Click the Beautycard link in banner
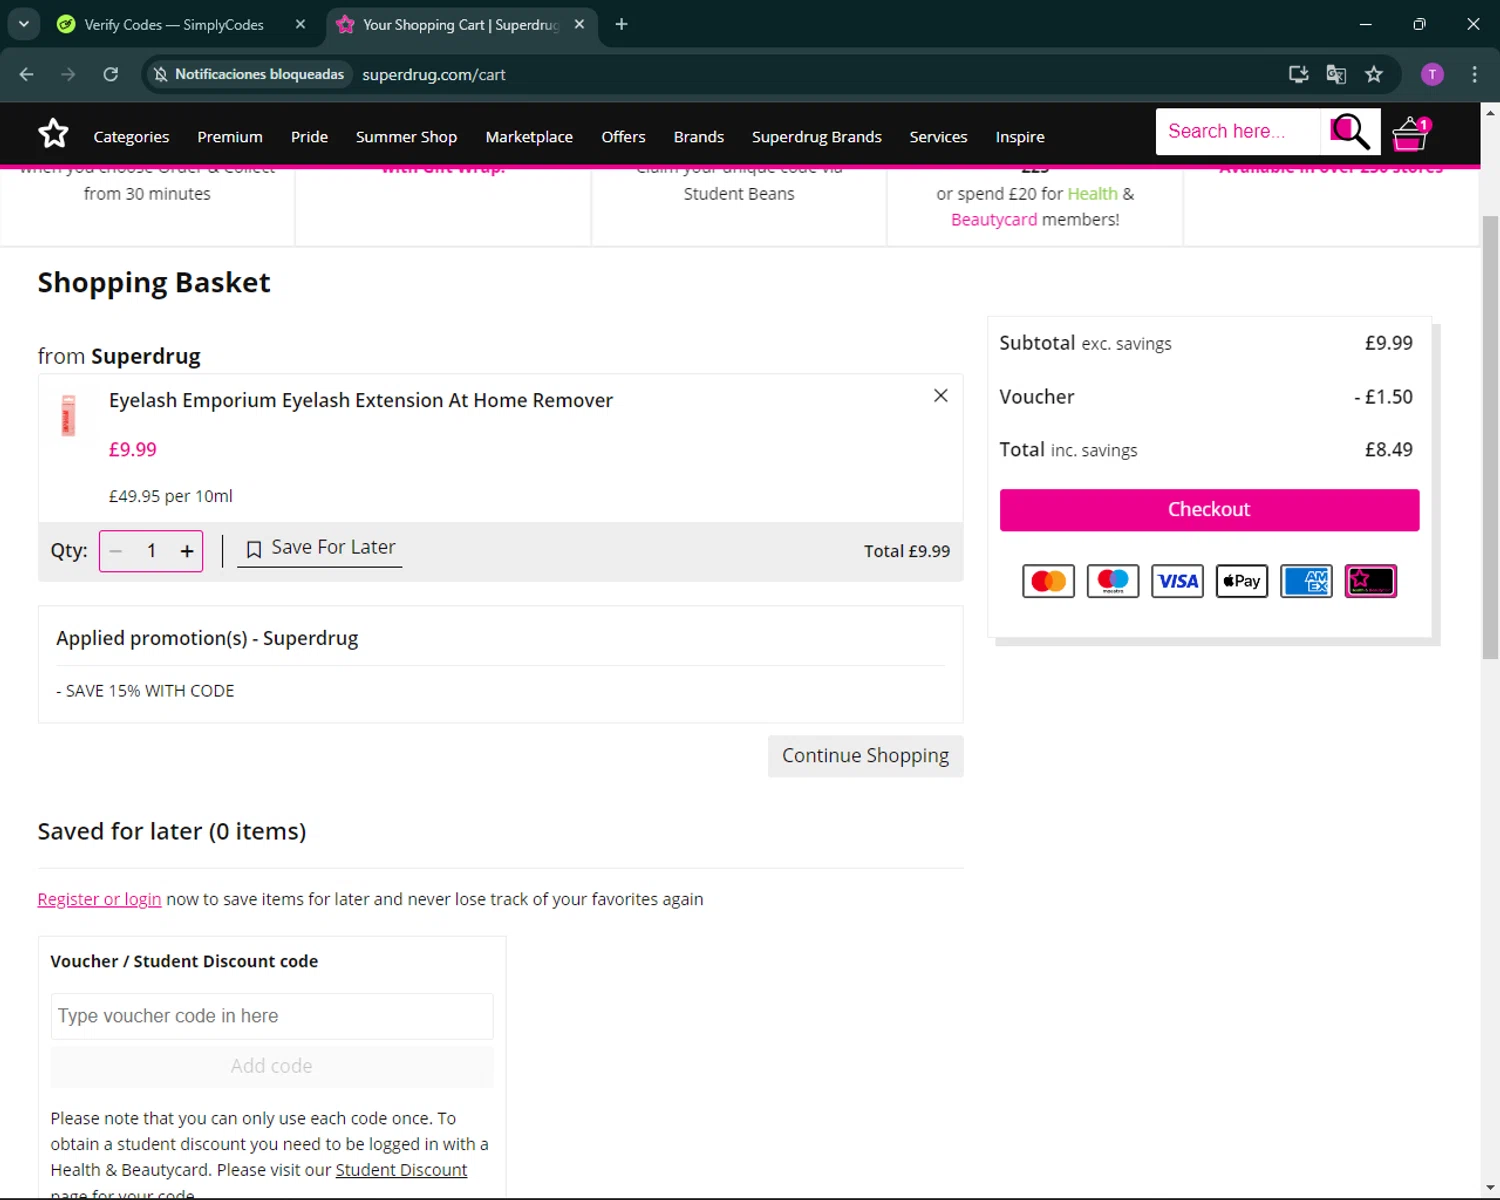Viewport: 1500px width, 1200px height. click(994, 220)
